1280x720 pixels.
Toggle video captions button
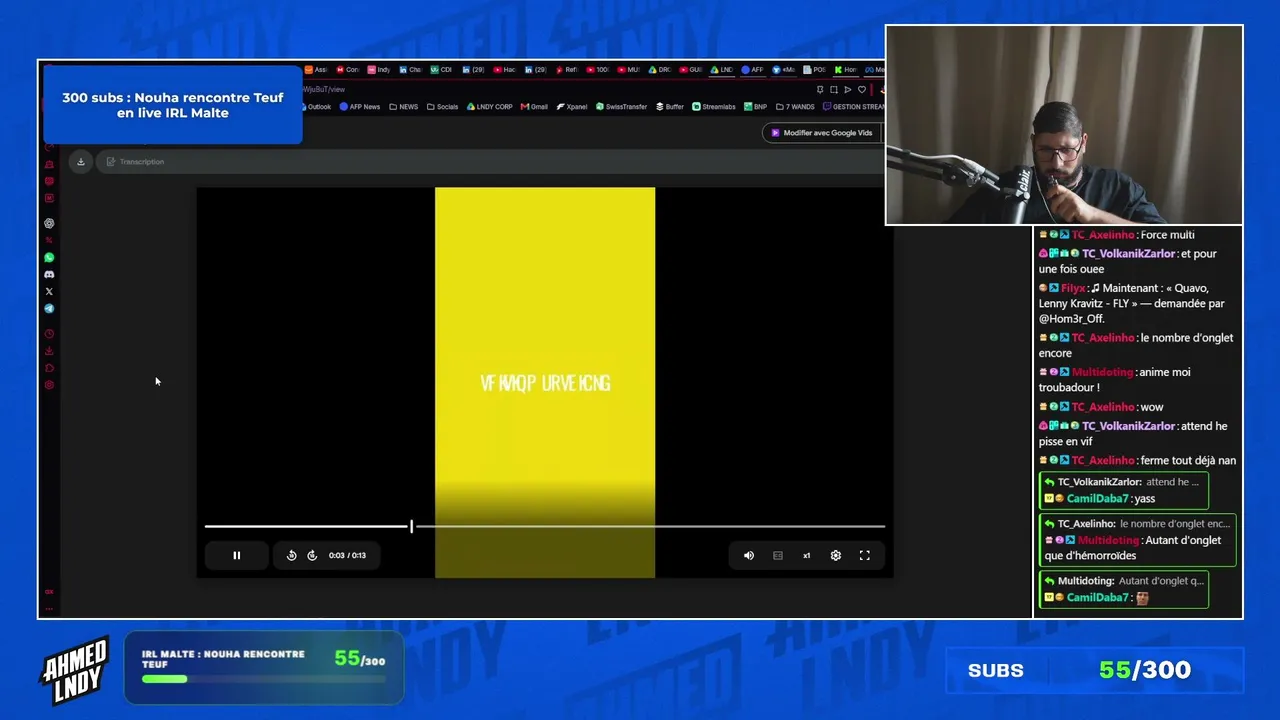[x=778, y=555]
